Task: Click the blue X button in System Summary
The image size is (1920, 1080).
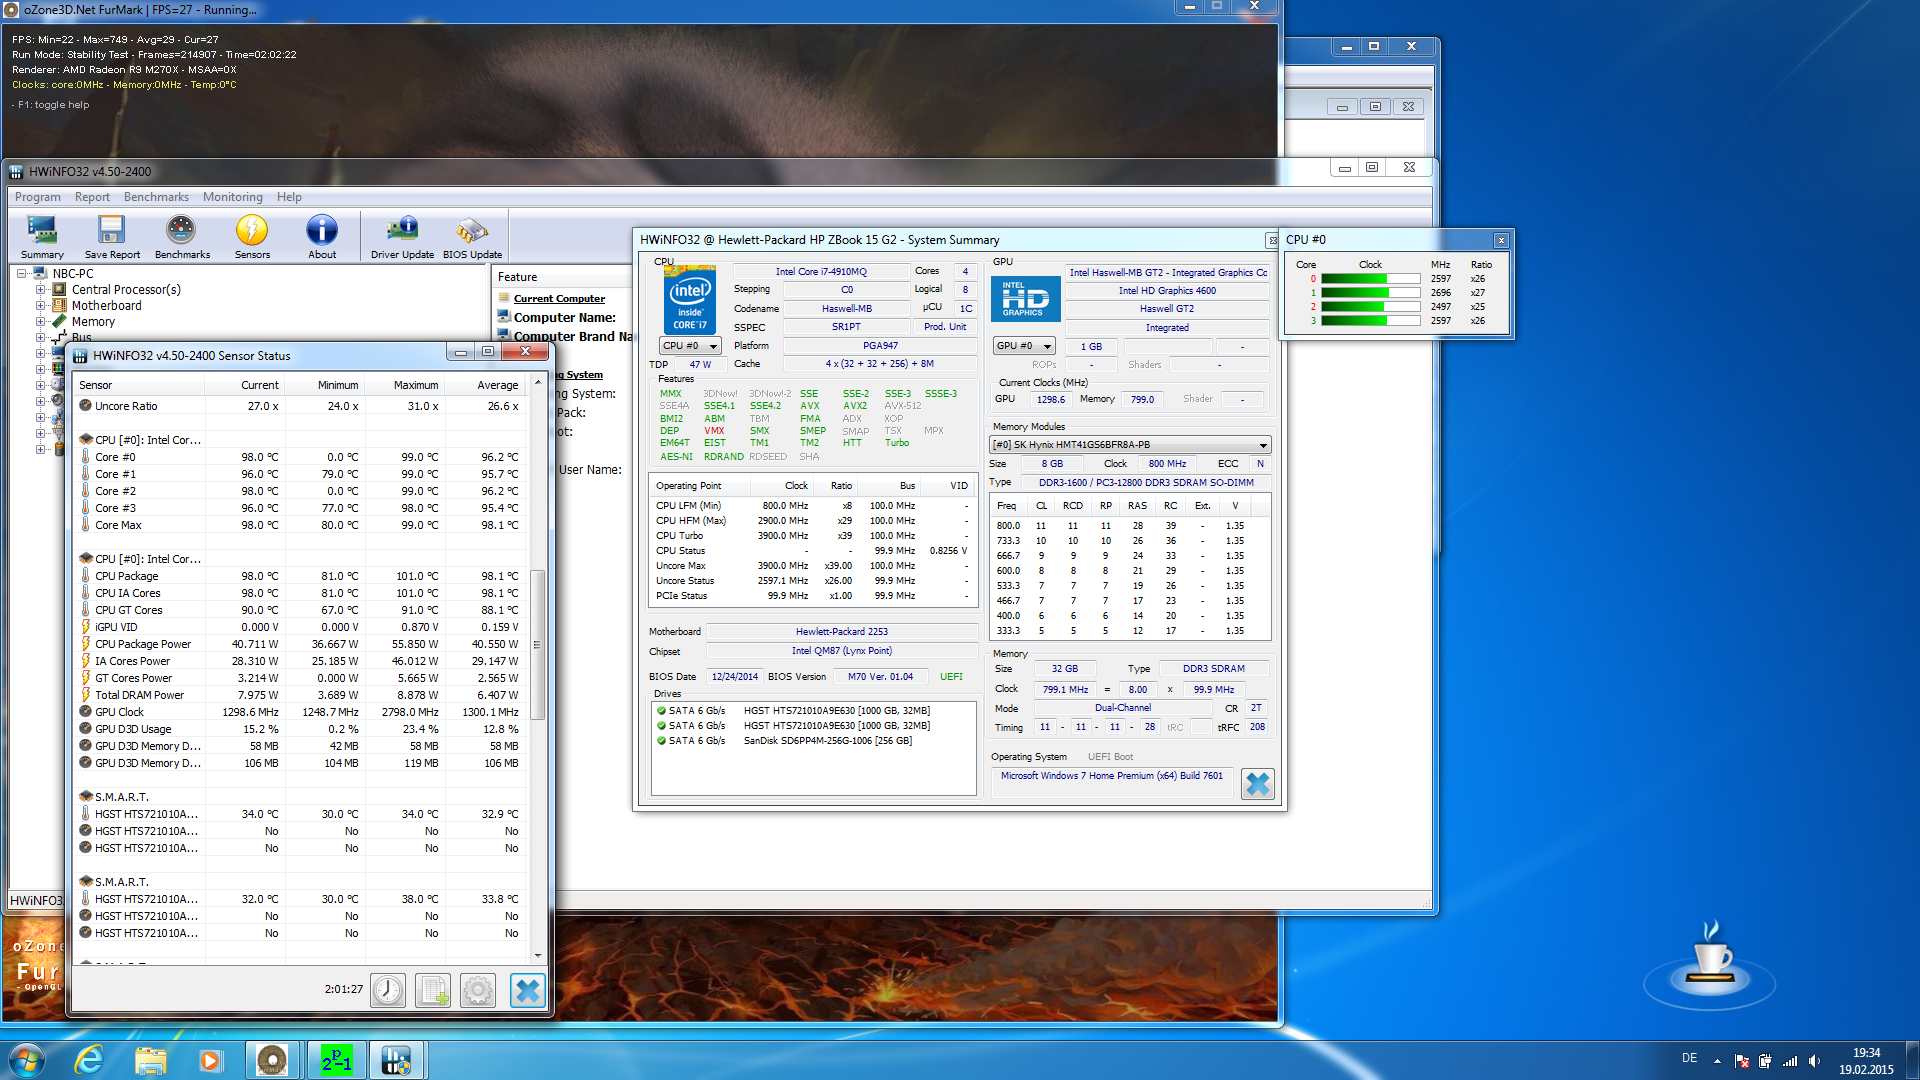Action: click(x=1257, y=784)
